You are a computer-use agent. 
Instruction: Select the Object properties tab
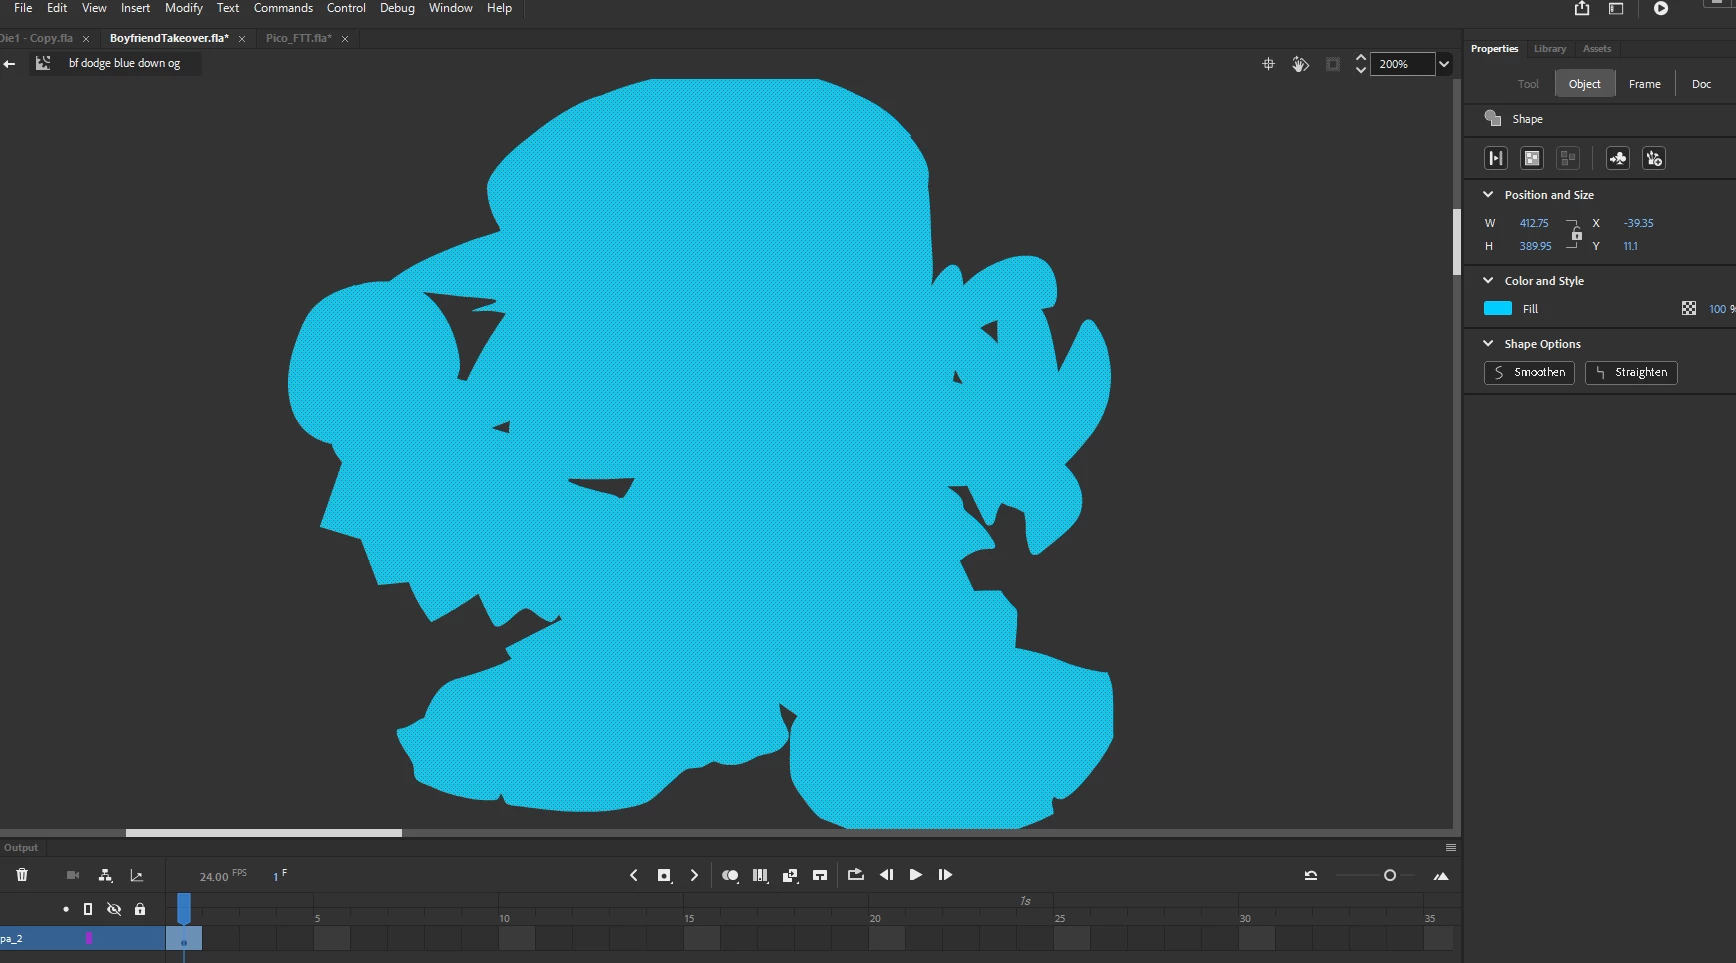click(x=1585, y=84)
